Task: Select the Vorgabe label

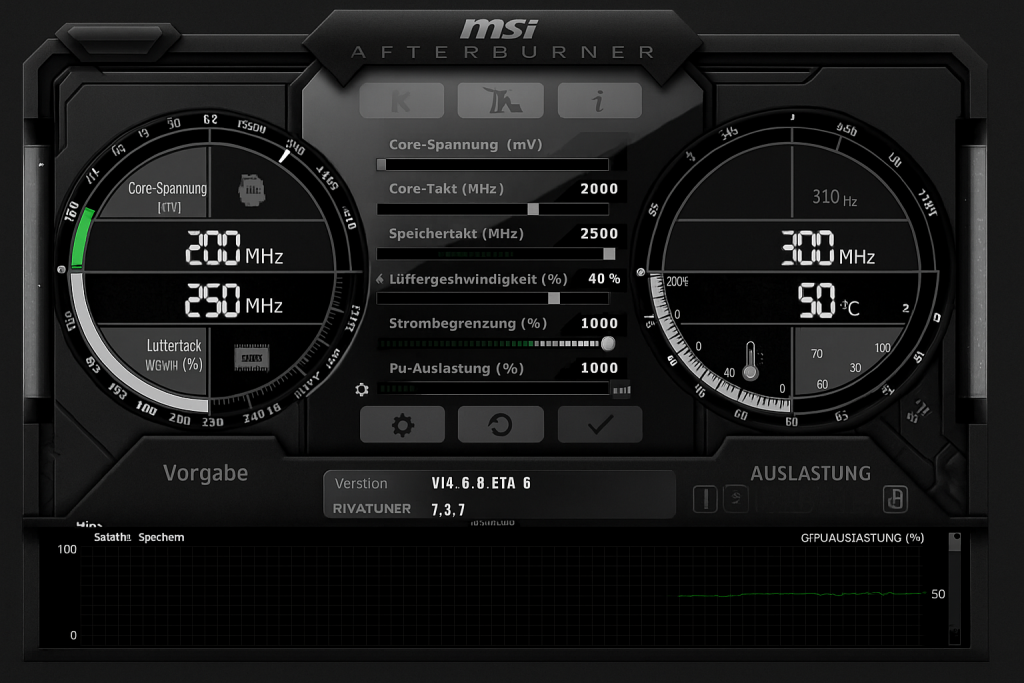Action: coord(205,473)
